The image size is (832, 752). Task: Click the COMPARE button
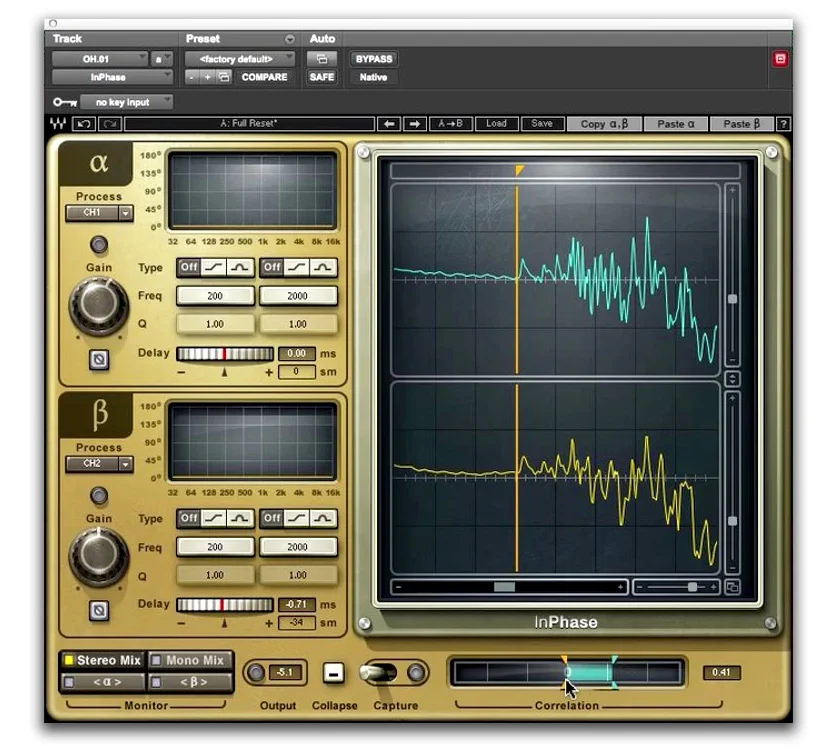(264, 77)
